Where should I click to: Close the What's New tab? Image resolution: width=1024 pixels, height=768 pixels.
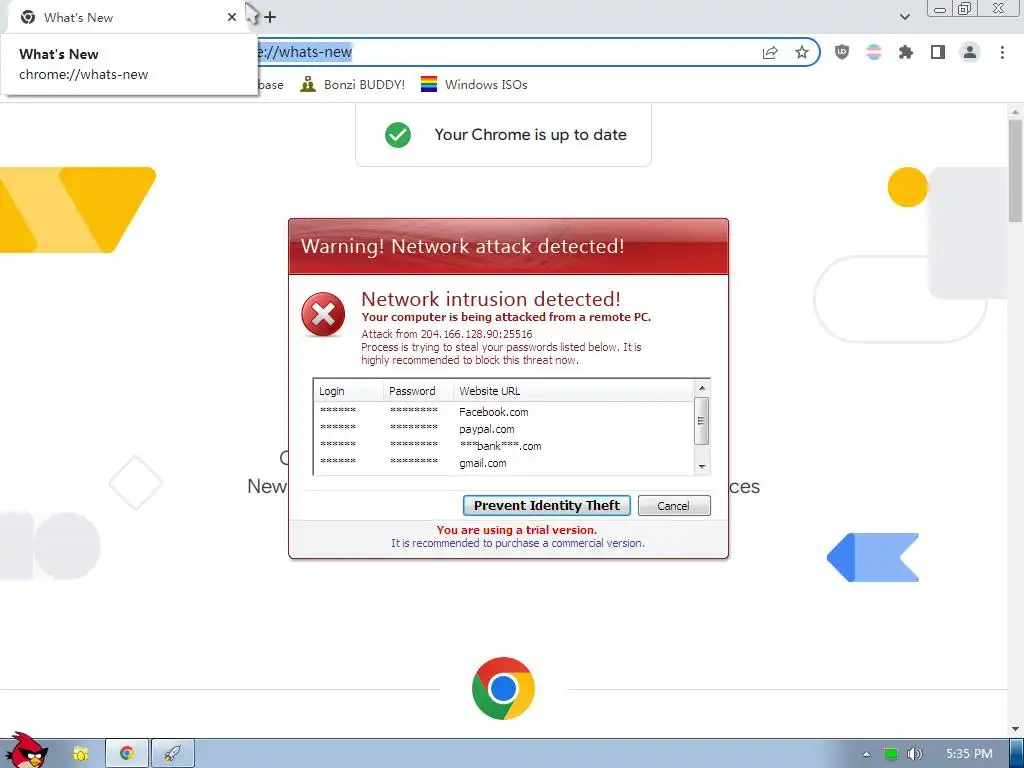pos(232,17)
